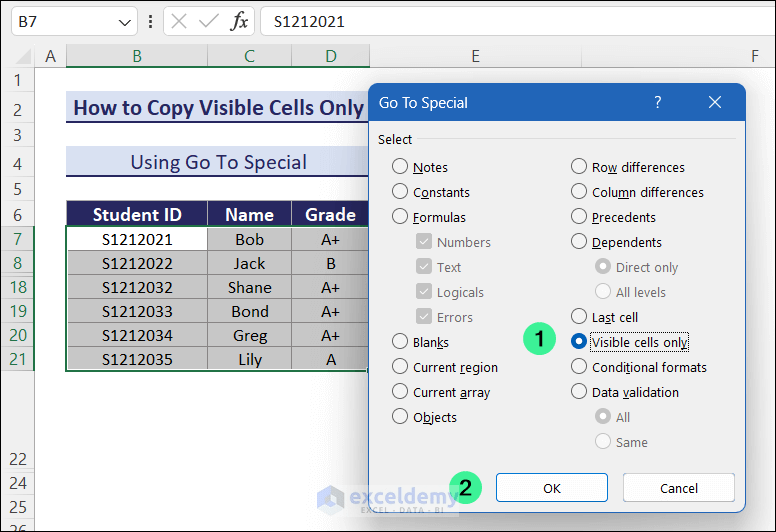This screenshot has height=532, width=776.
Task: Click the Name header cell
Action: (x=249, y=214)
